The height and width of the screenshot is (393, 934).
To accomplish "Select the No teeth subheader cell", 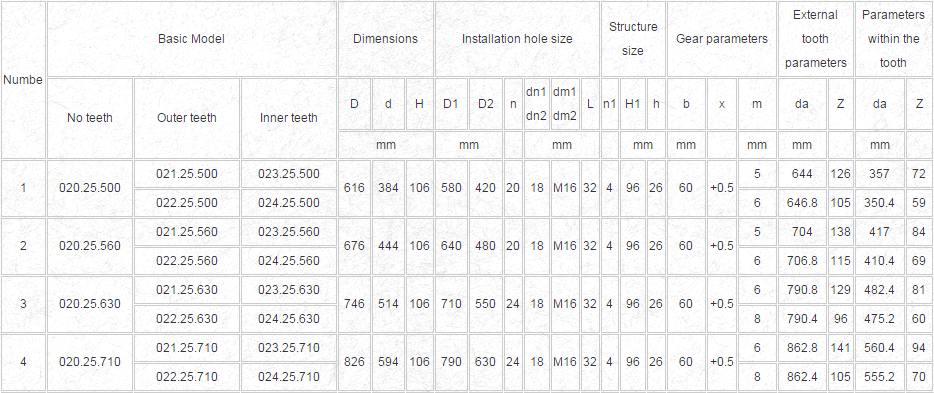I will click(x=90, y=118).
